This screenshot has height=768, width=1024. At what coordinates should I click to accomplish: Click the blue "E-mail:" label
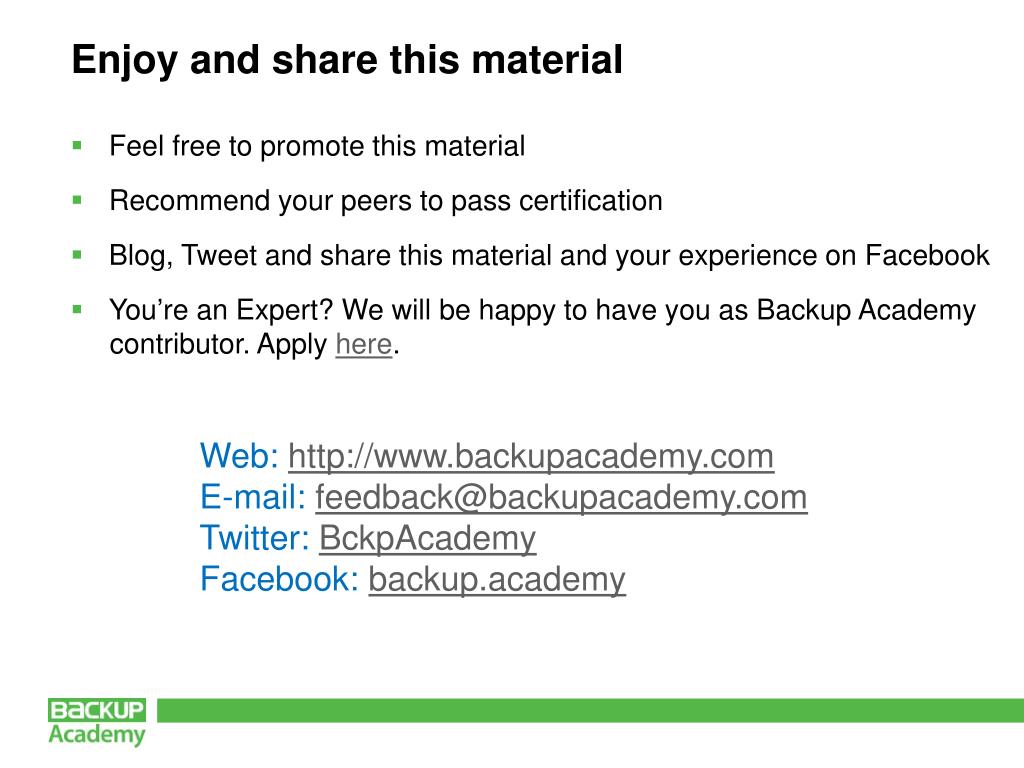(253, 497)
